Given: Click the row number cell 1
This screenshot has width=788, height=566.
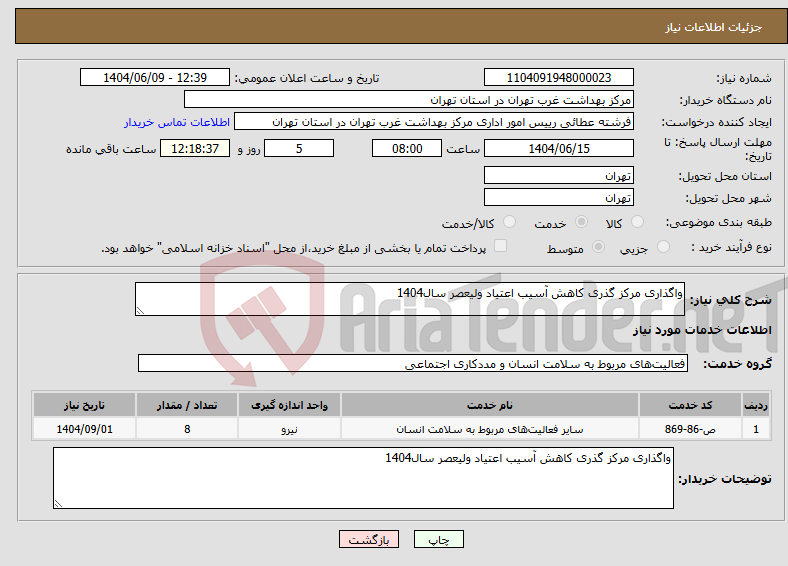Looking at the screenshot, I should coord(756,429).
